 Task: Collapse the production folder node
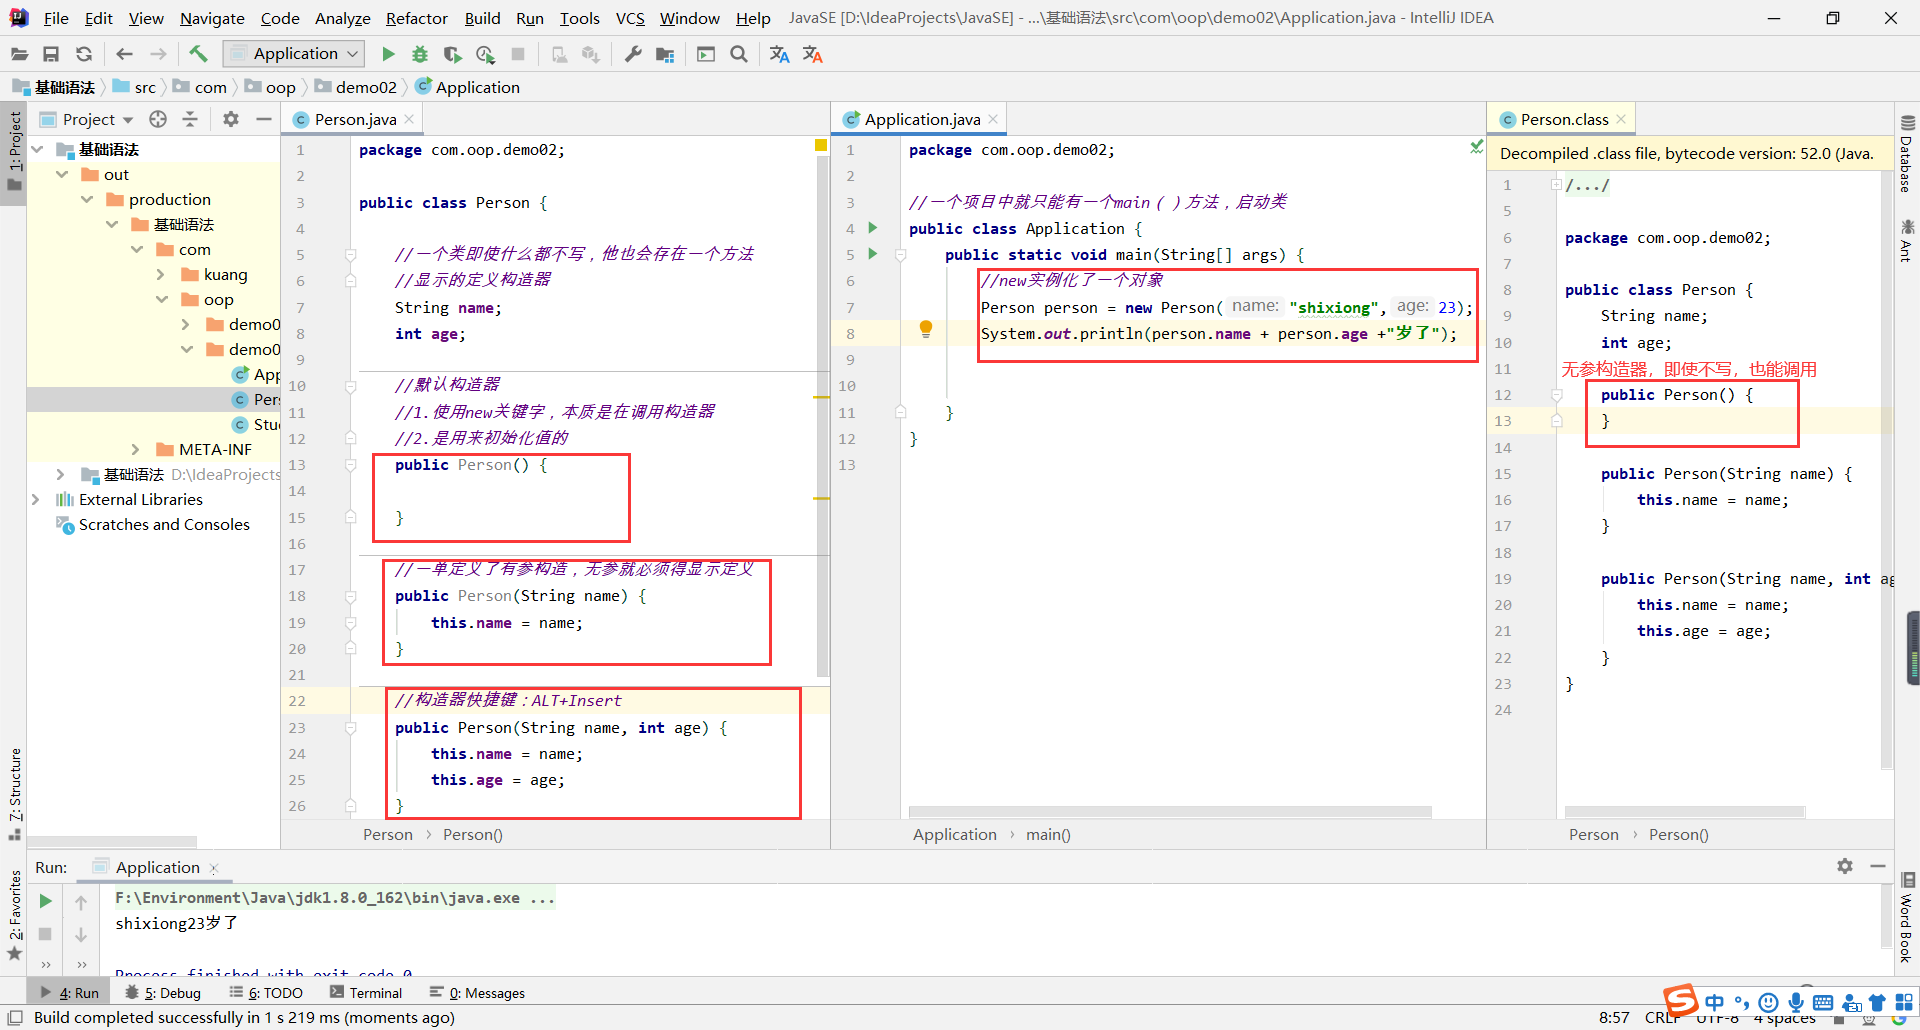click(x=87, y=199)
